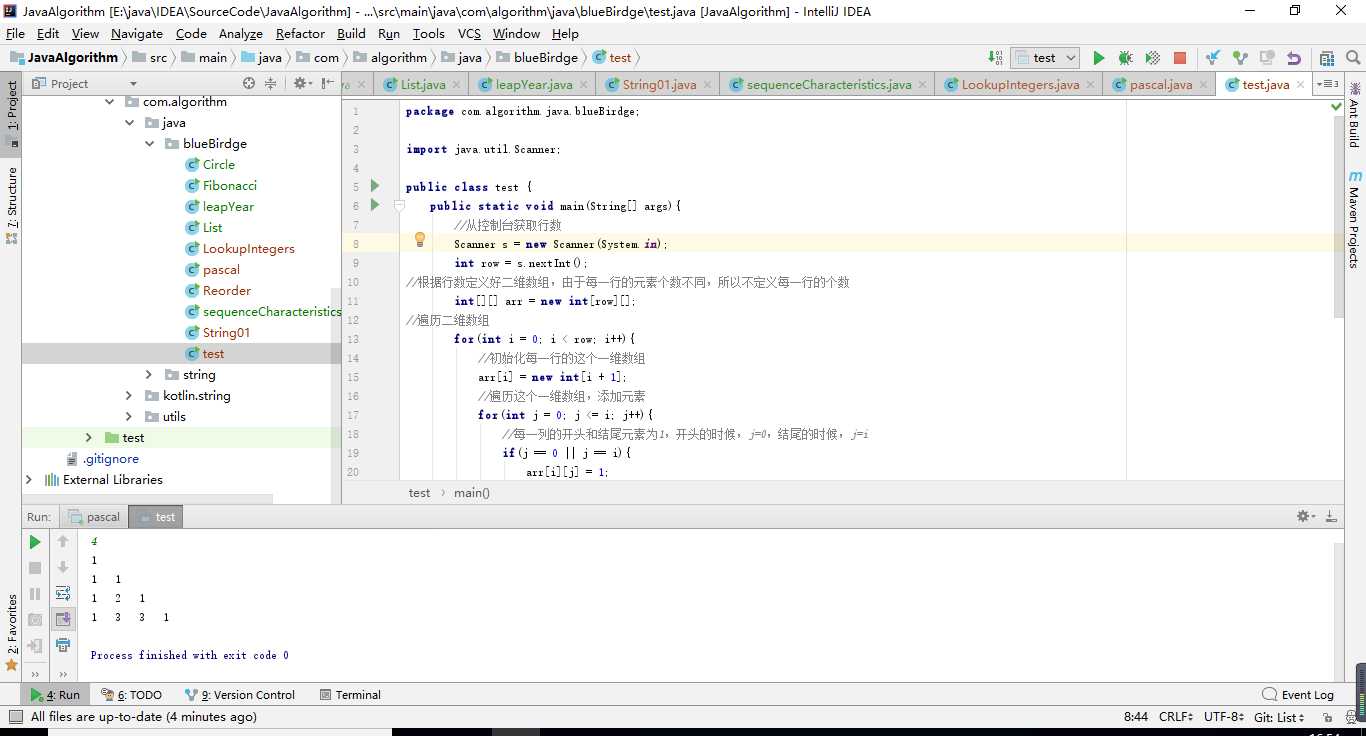
Task: Close the List.java editor tab
Action: click(456, 85)
